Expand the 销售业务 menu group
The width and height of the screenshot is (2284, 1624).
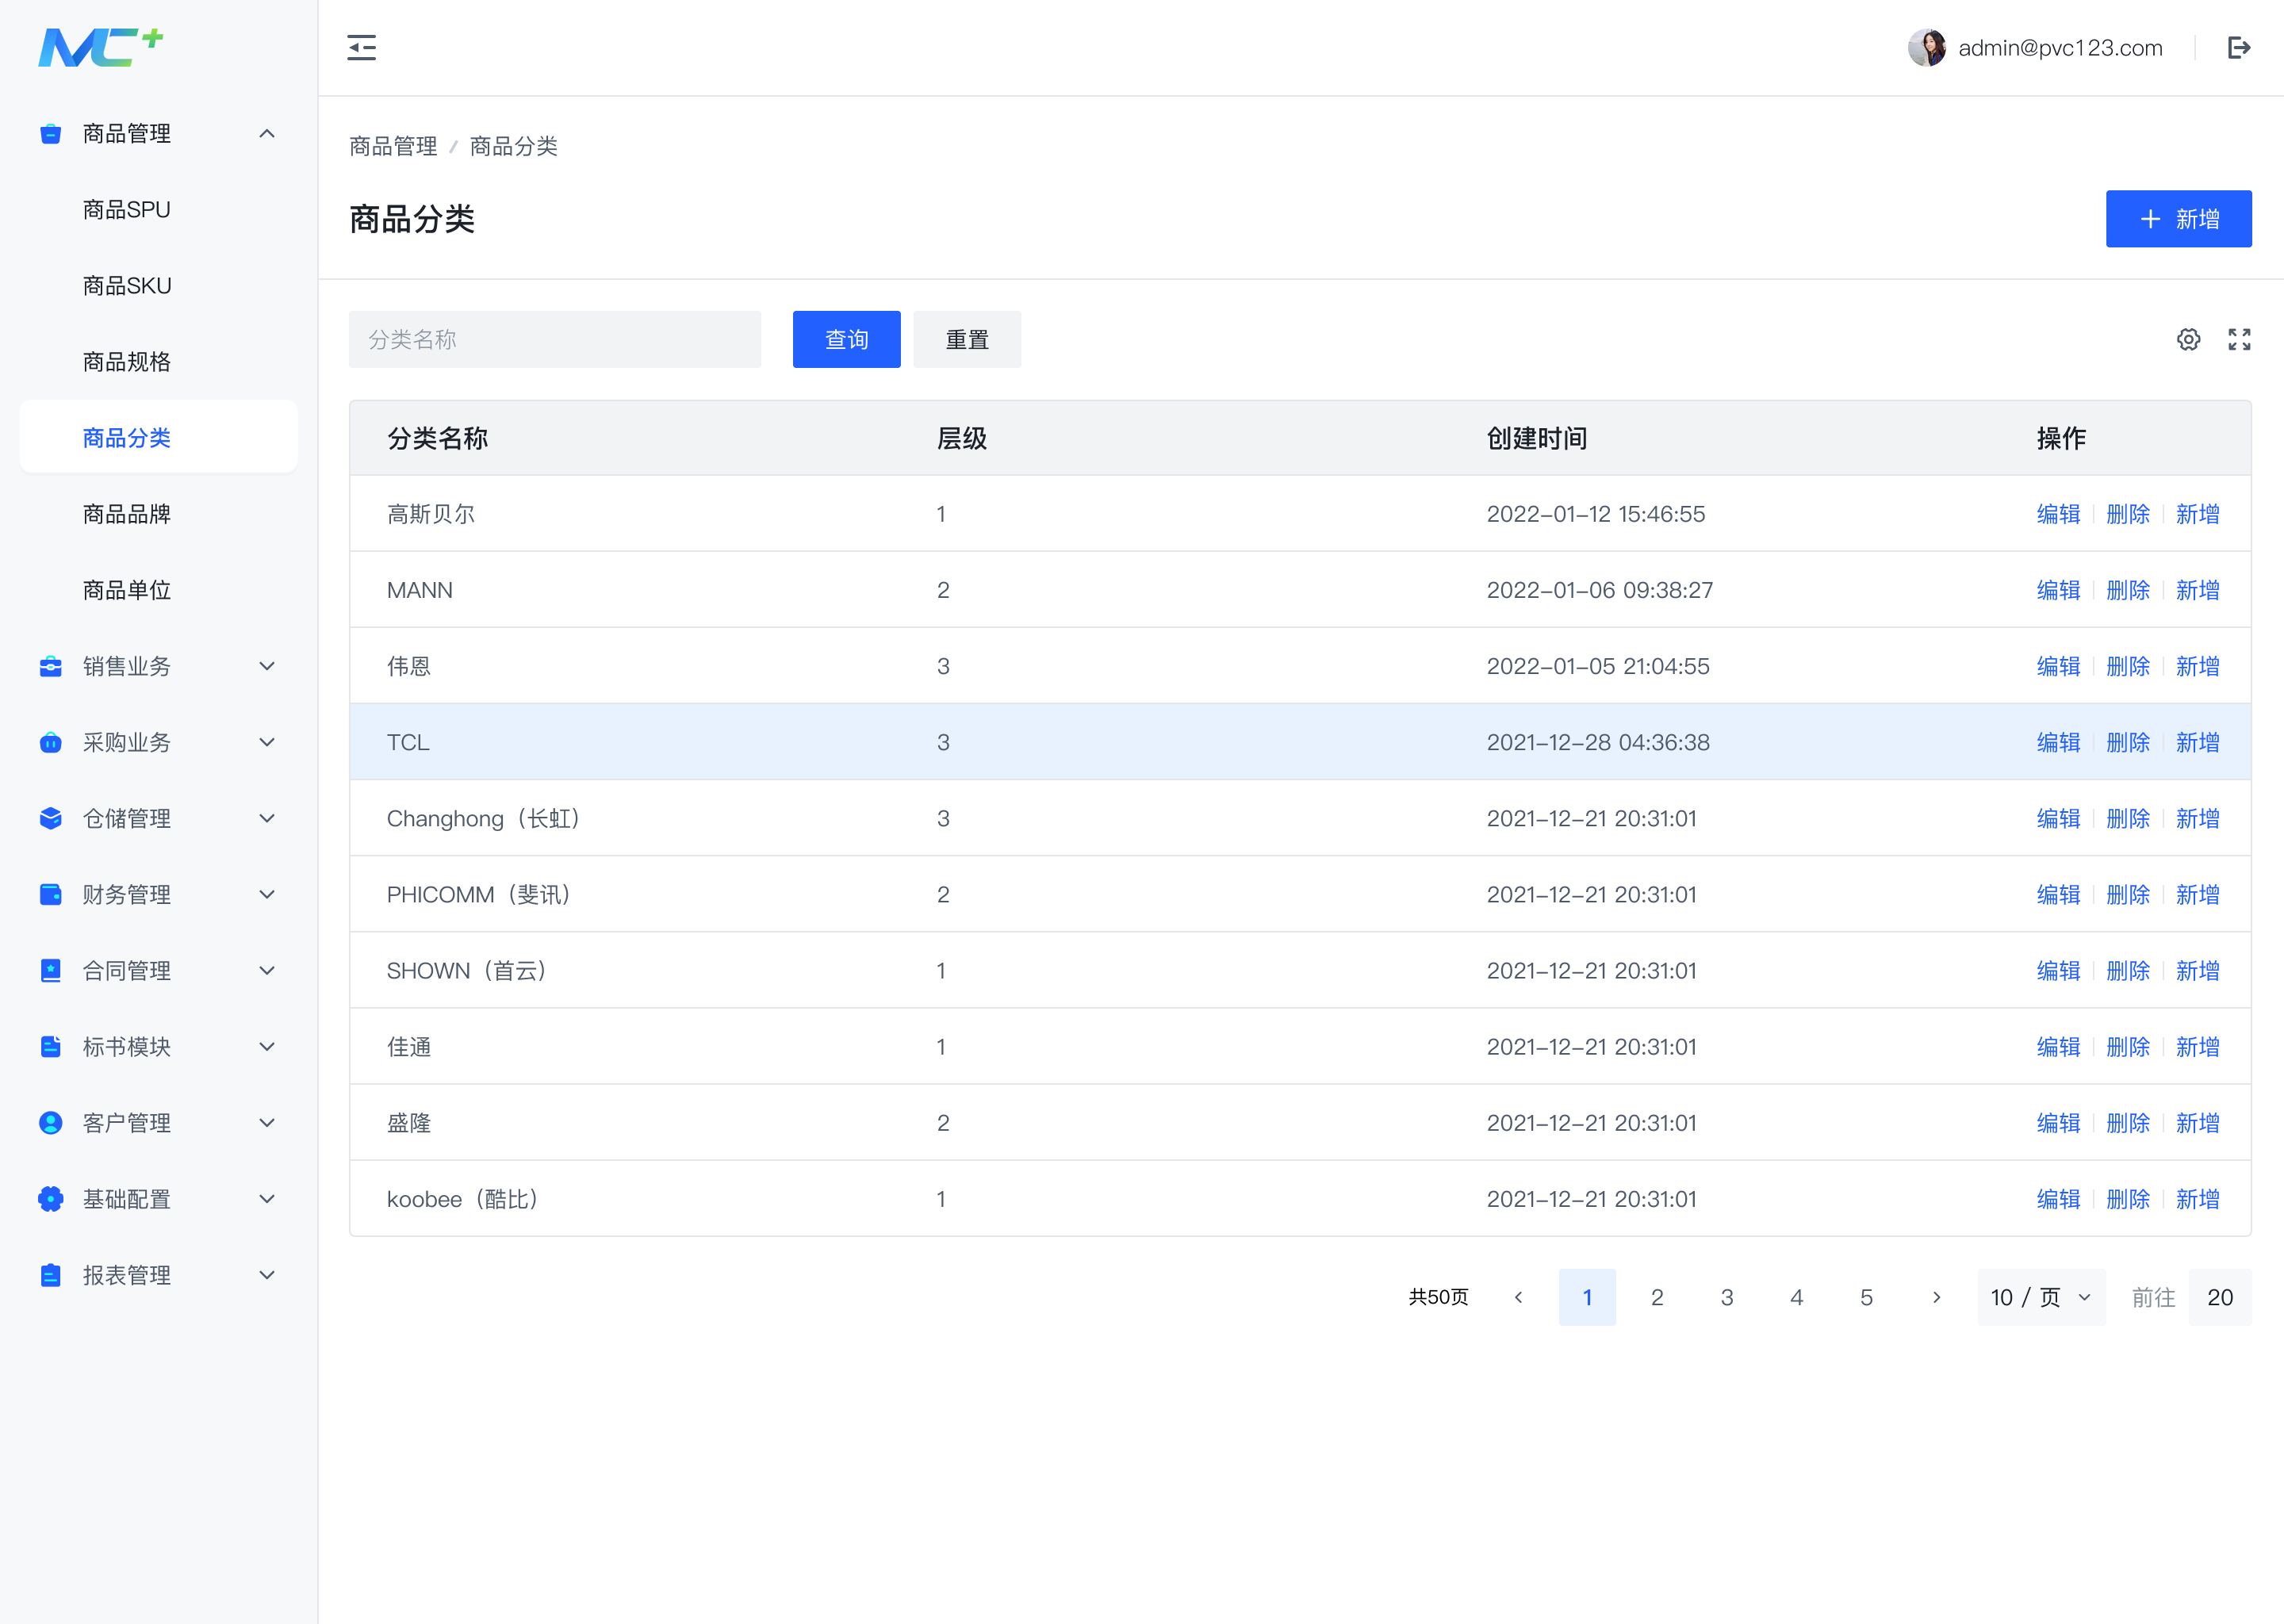266,666
